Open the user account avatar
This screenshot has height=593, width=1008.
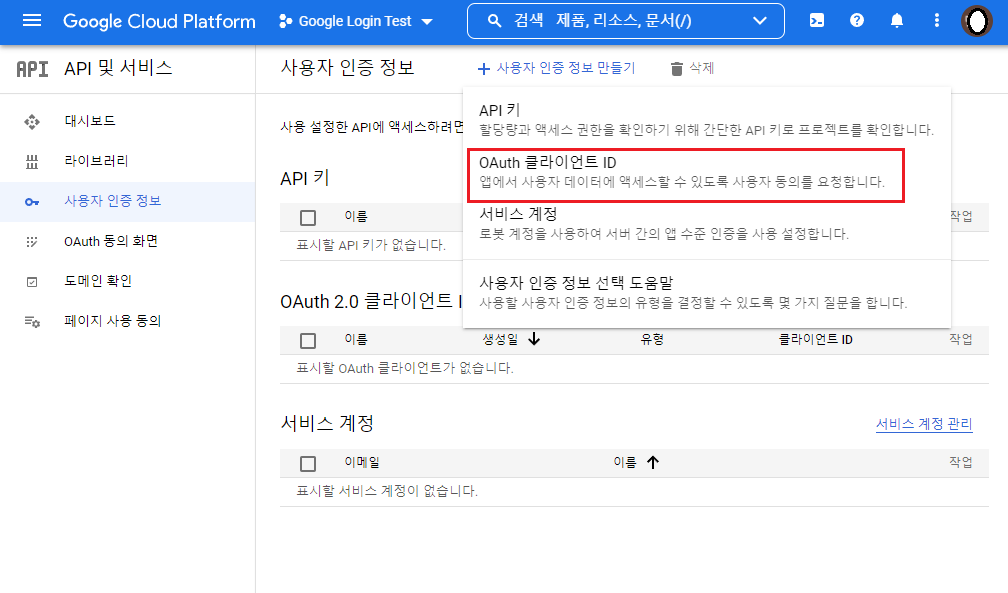point(977,21)
